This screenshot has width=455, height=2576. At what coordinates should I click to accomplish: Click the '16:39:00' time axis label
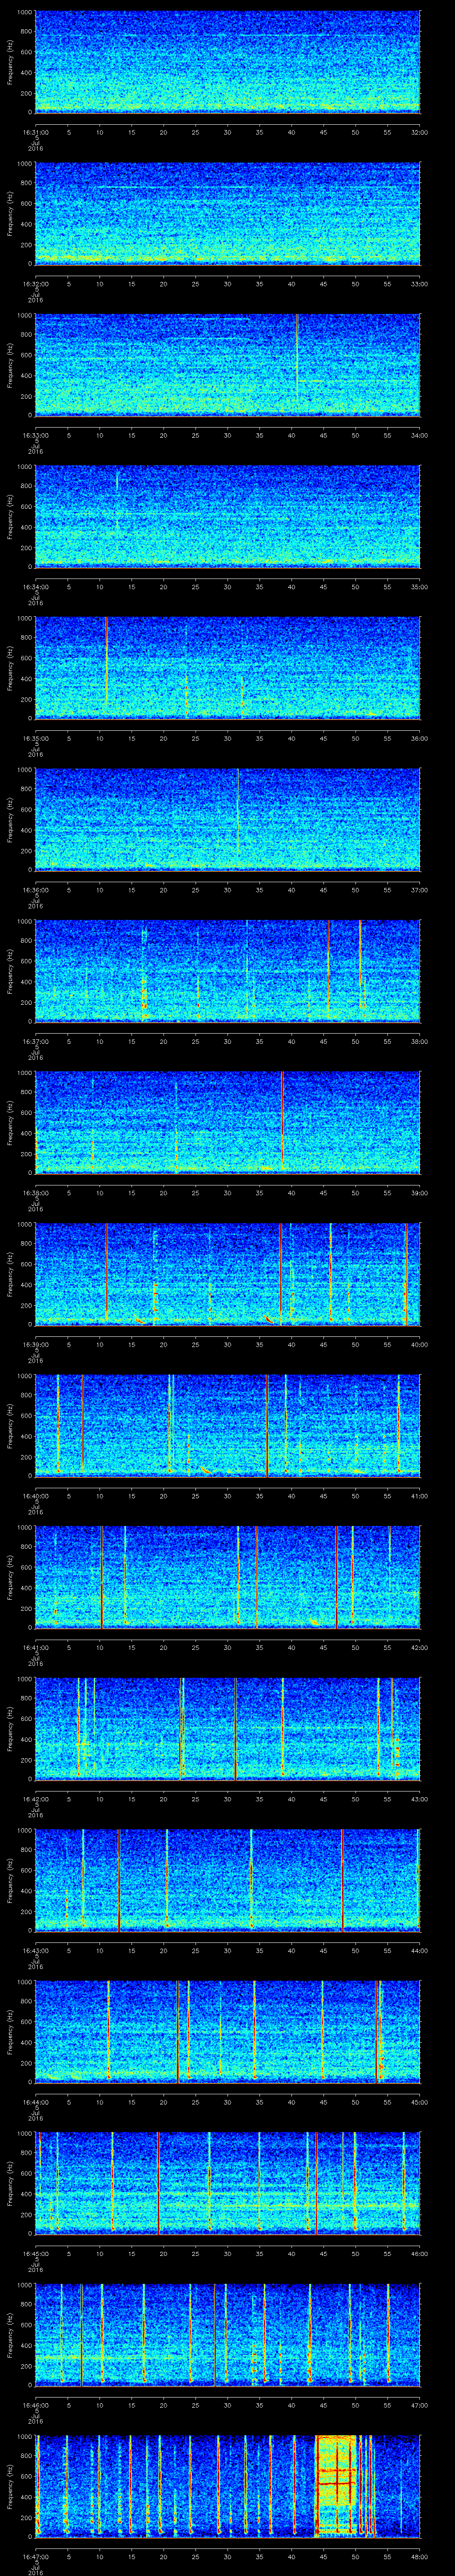[x=35, y=1344]
